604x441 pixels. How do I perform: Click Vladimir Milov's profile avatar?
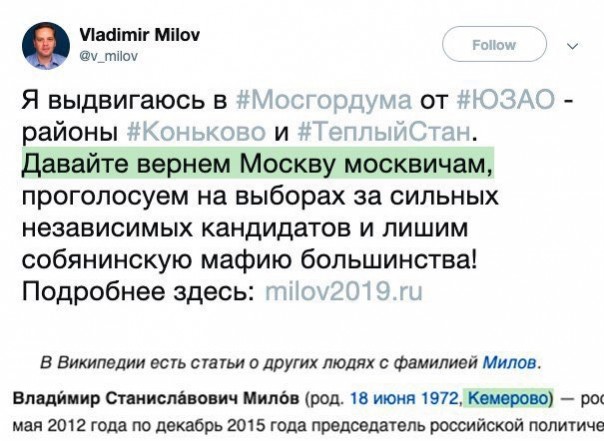click(45, 45)
